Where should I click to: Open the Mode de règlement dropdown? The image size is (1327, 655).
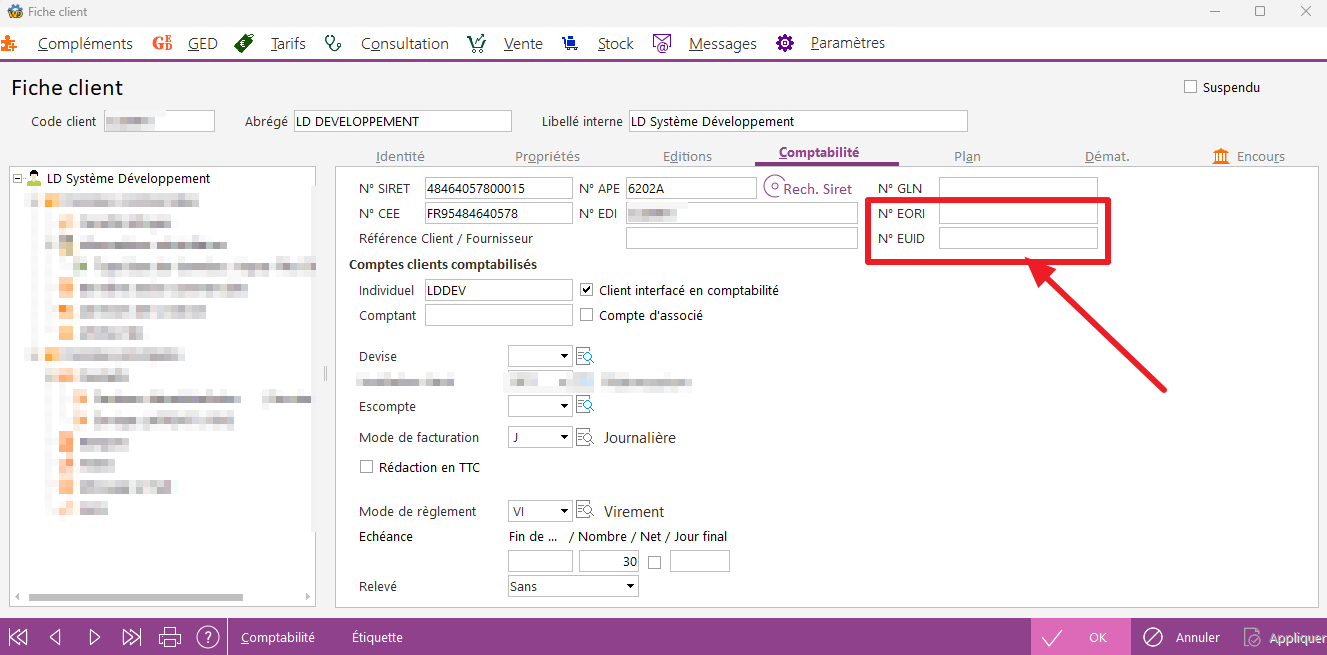click(564, 511)
